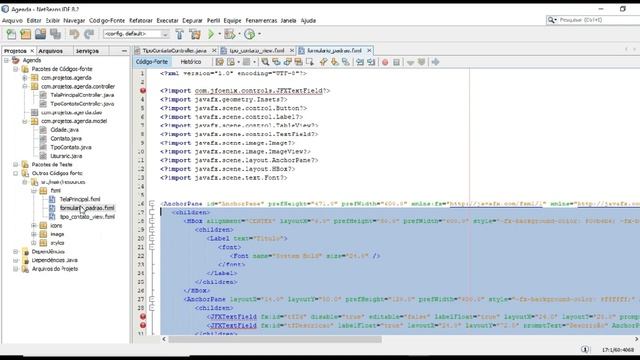Click the Toggle Highlight Search editor icon
This screenshot has height=360, width=640.
pos(299,62)
